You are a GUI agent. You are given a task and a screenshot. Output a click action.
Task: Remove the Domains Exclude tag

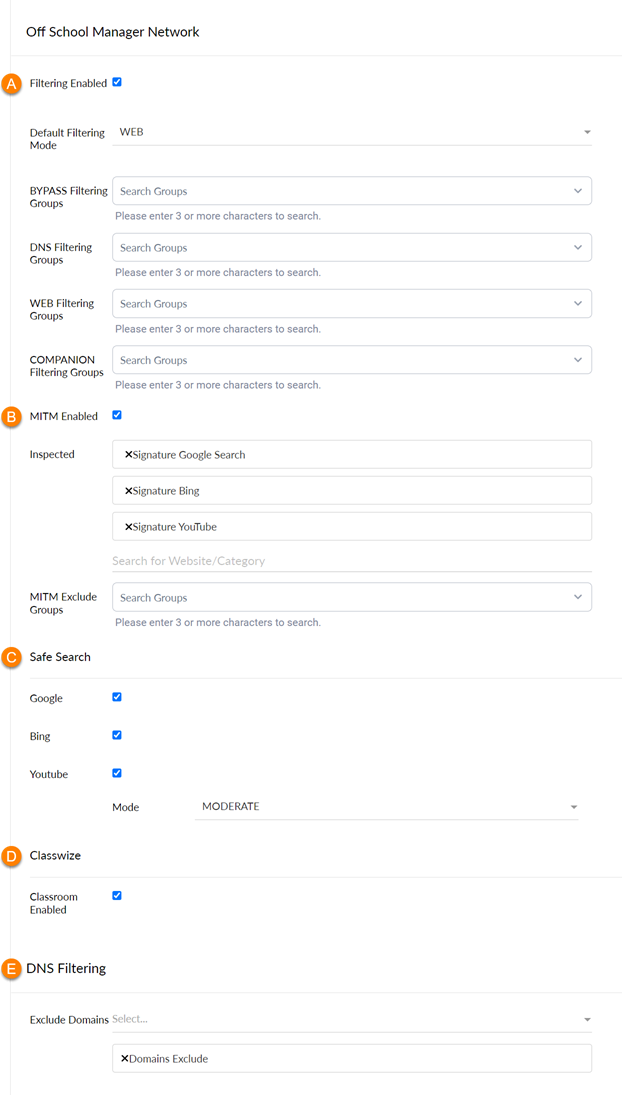[x=125, y=1059]
